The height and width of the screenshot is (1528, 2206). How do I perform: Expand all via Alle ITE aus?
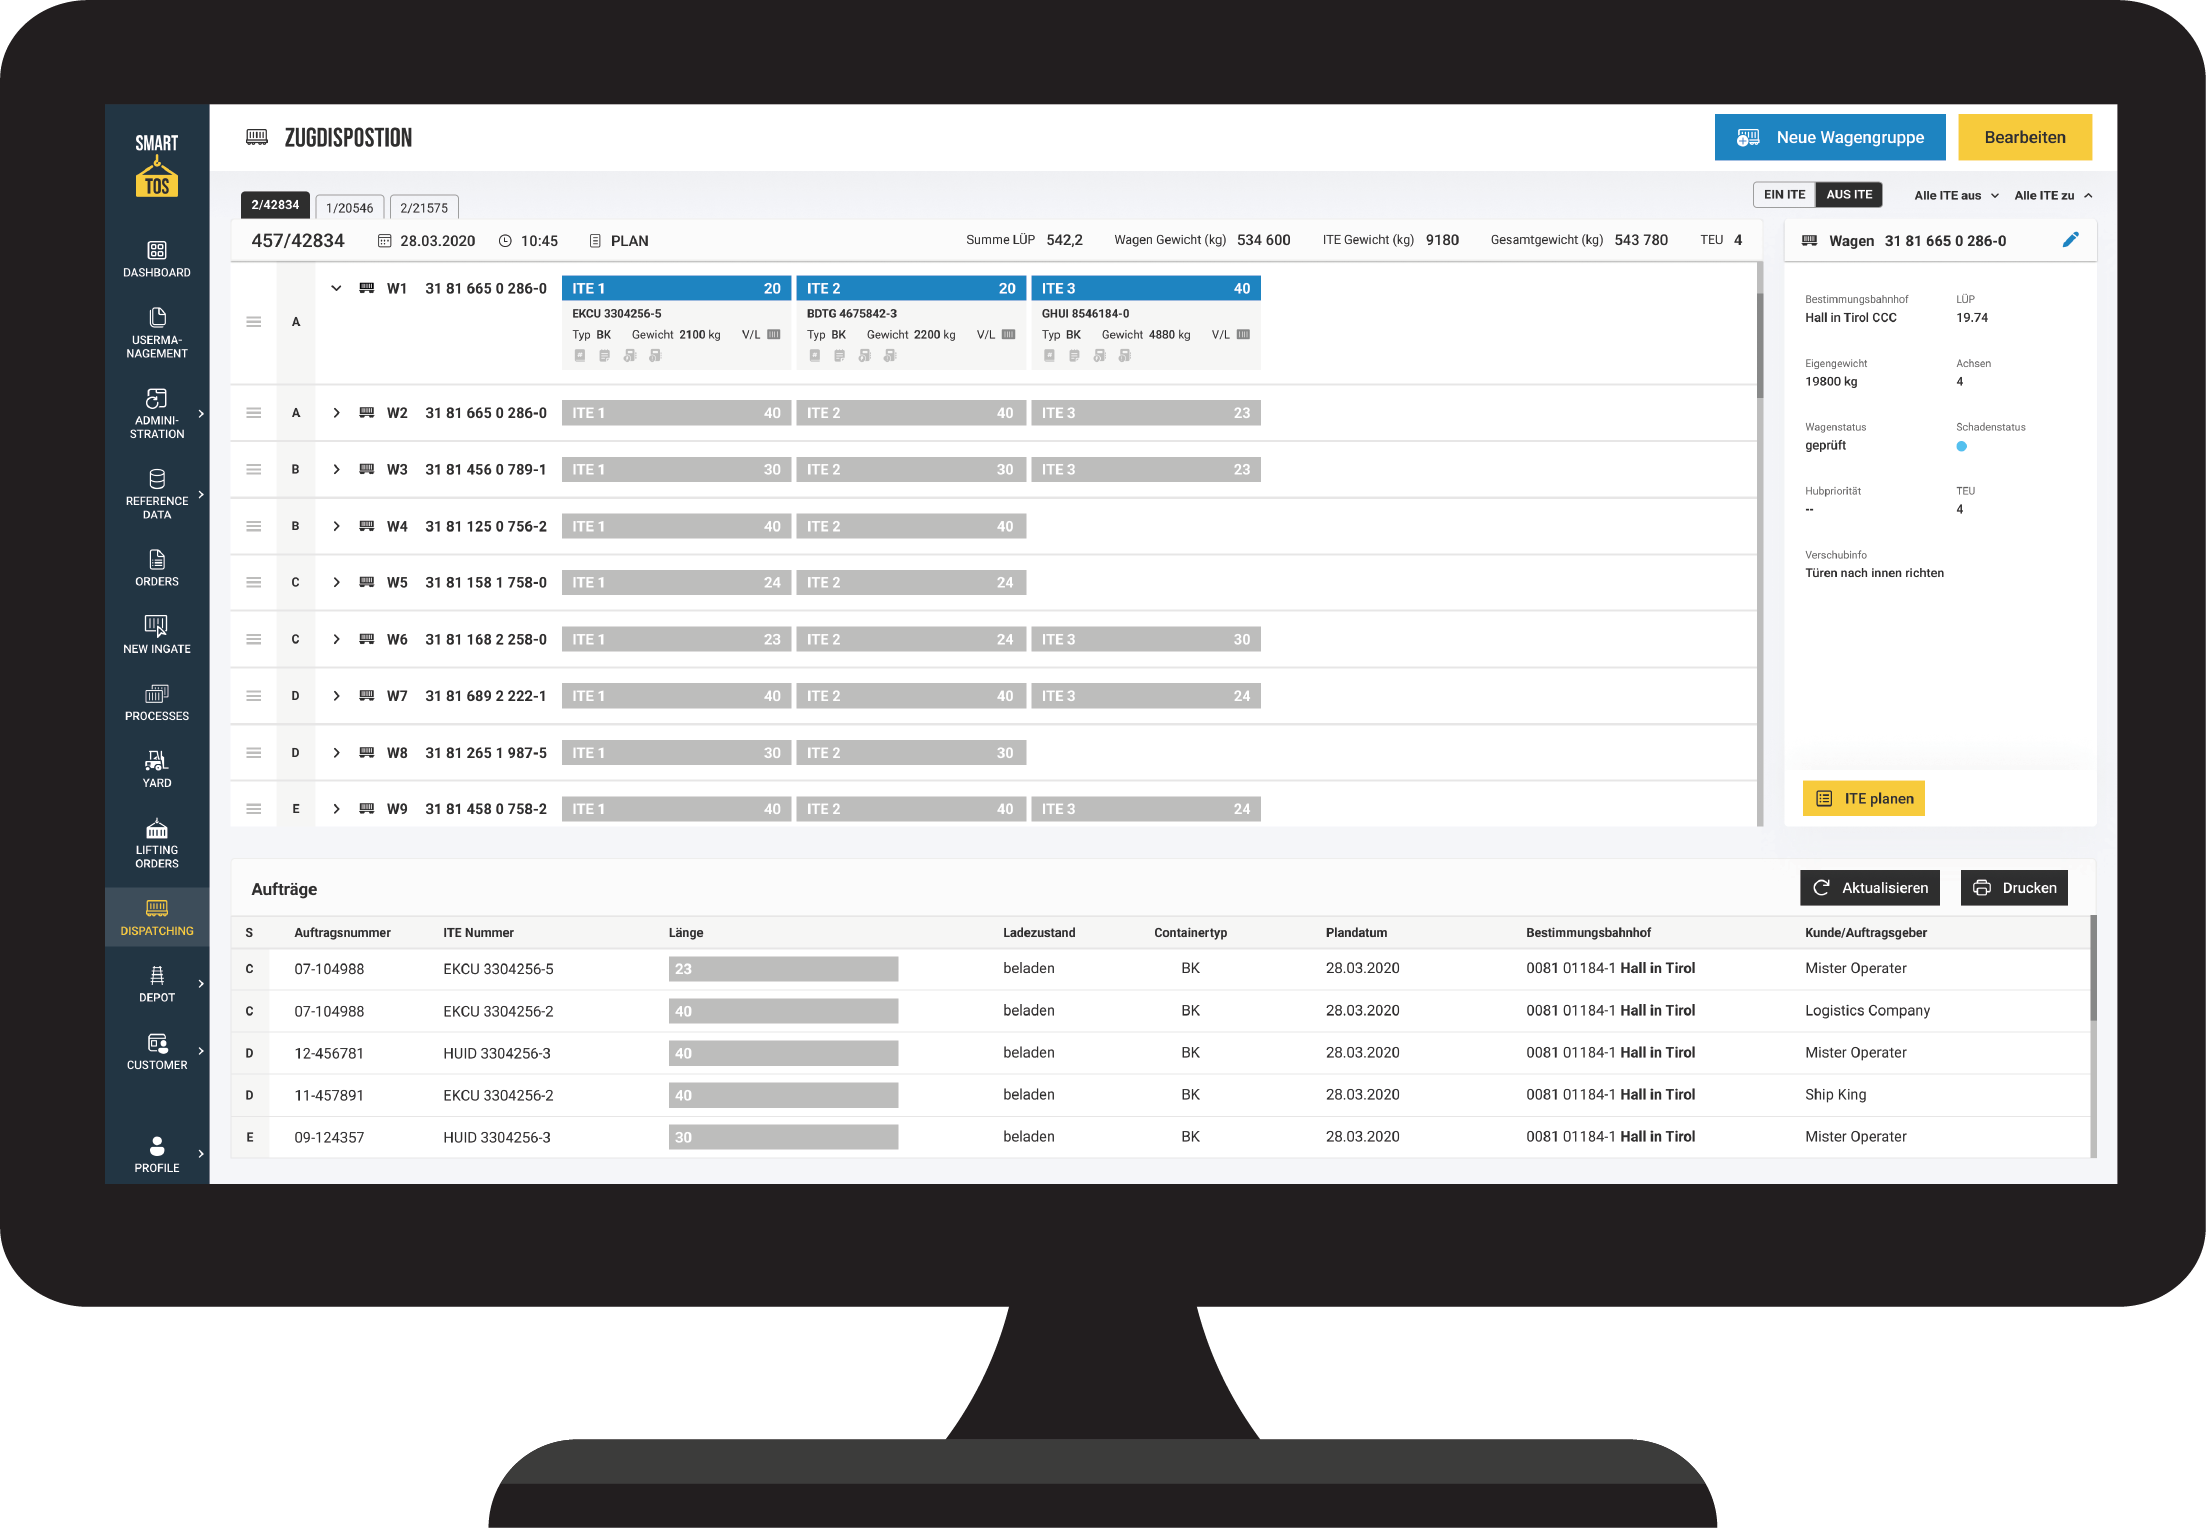(1956, 196)
